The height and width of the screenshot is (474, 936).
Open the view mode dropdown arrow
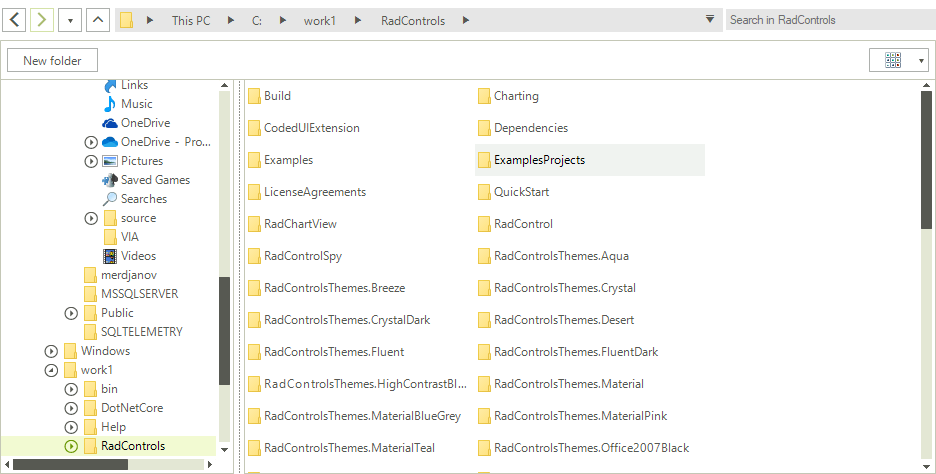[921, 60]
